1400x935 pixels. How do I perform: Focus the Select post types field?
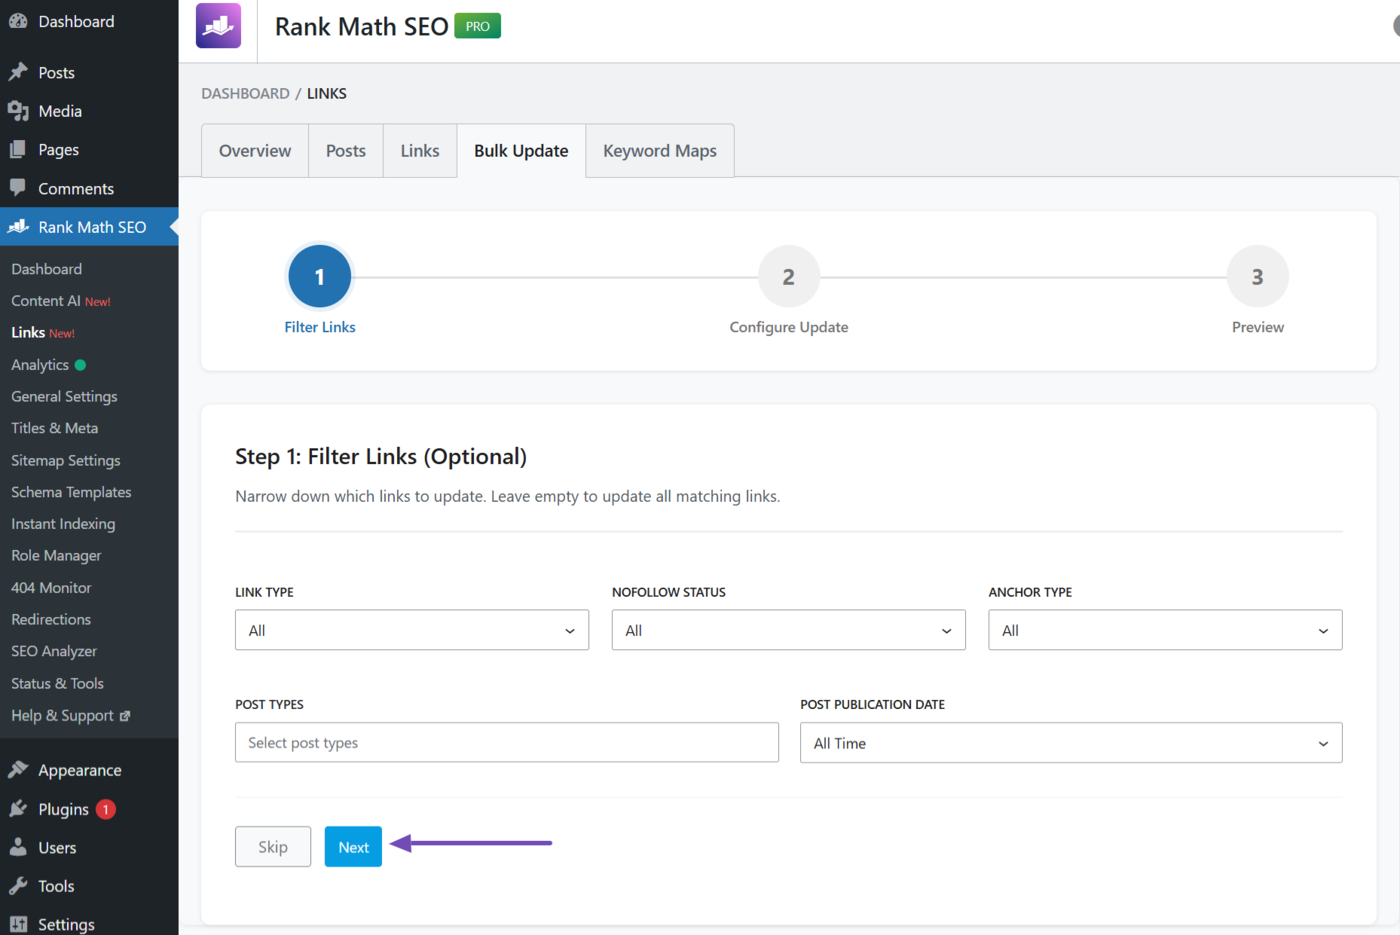(506, 743)
